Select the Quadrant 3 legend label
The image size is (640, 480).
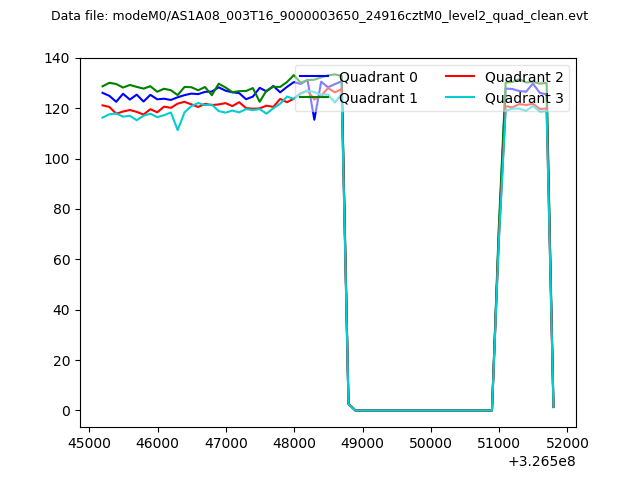click(524, 98)
